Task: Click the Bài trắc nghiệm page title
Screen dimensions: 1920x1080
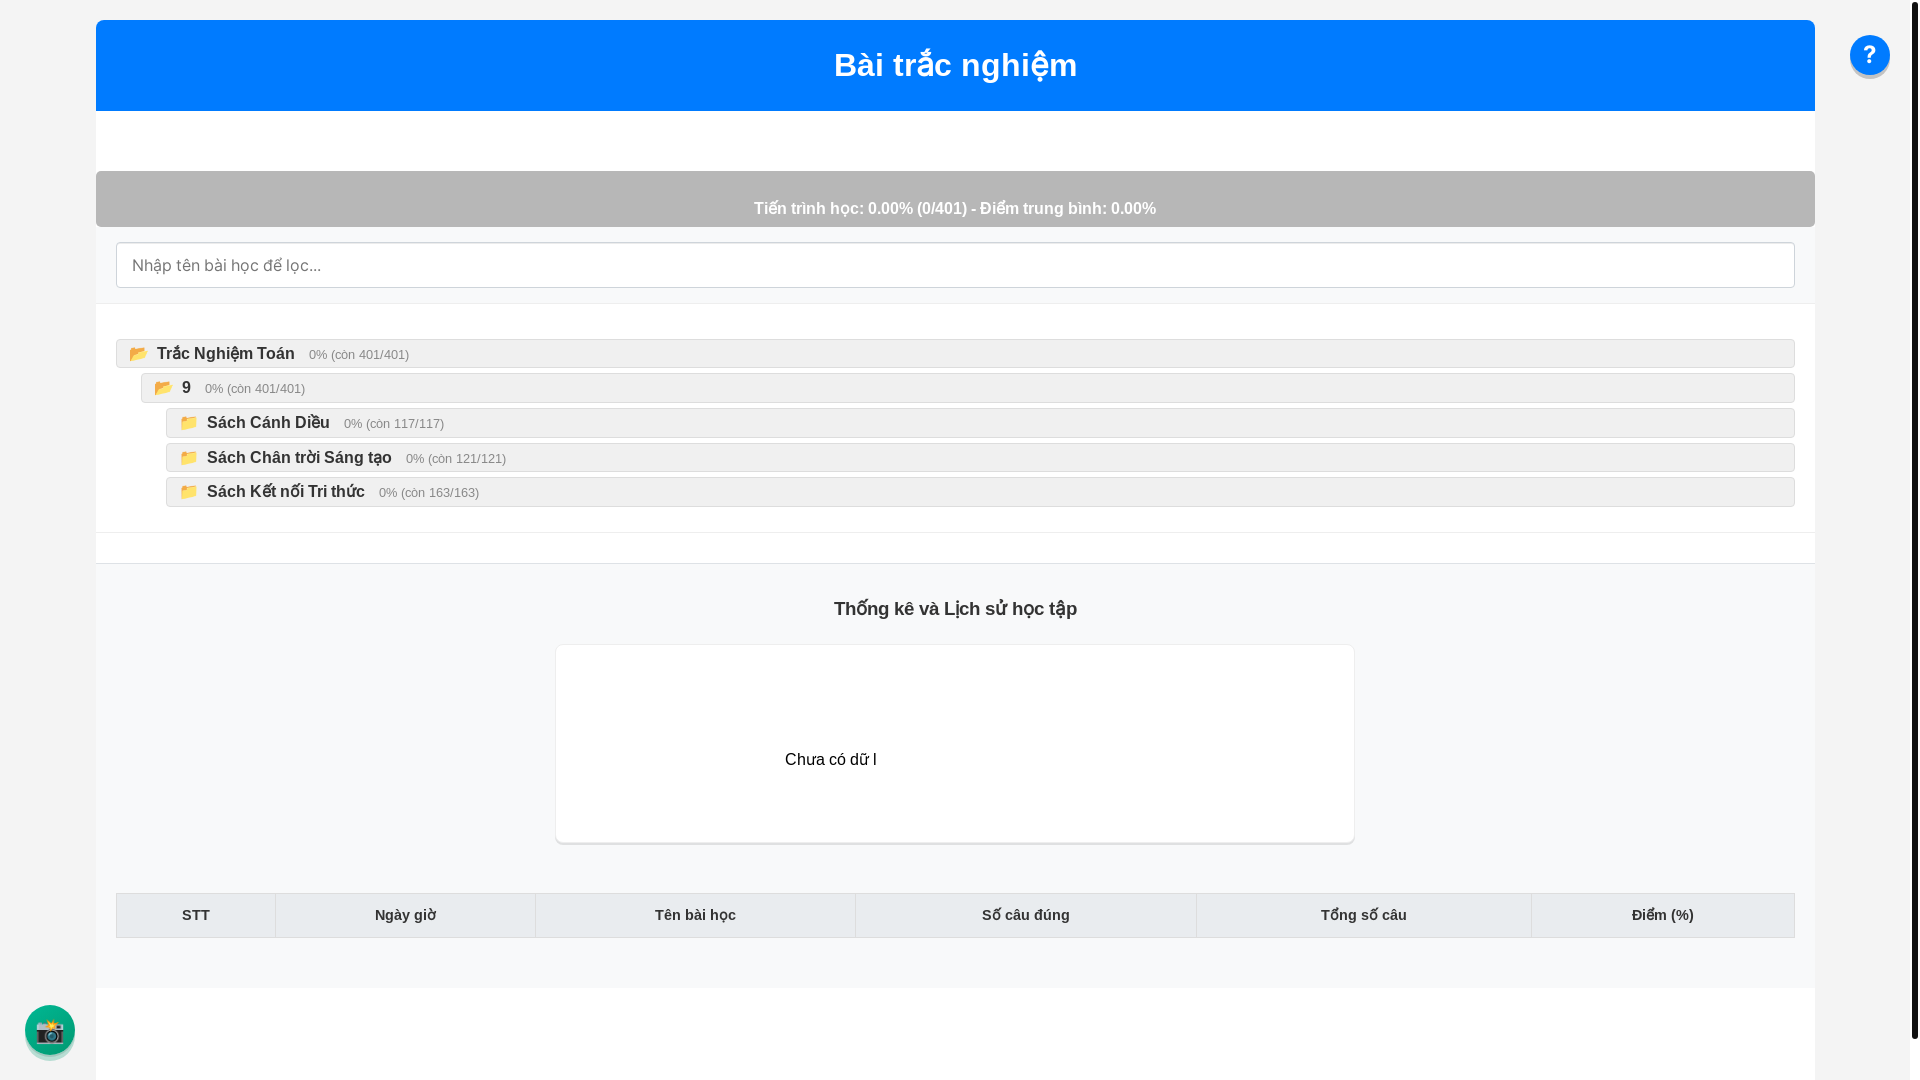Action: pyautogui.click(x=955, y=65)
